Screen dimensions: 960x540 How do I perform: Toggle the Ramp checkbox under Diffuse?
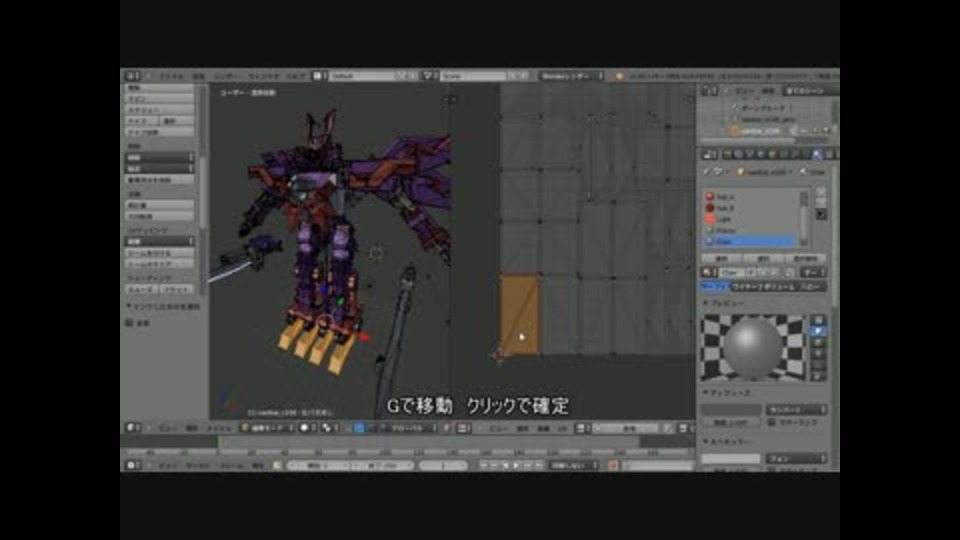(771, 422)
